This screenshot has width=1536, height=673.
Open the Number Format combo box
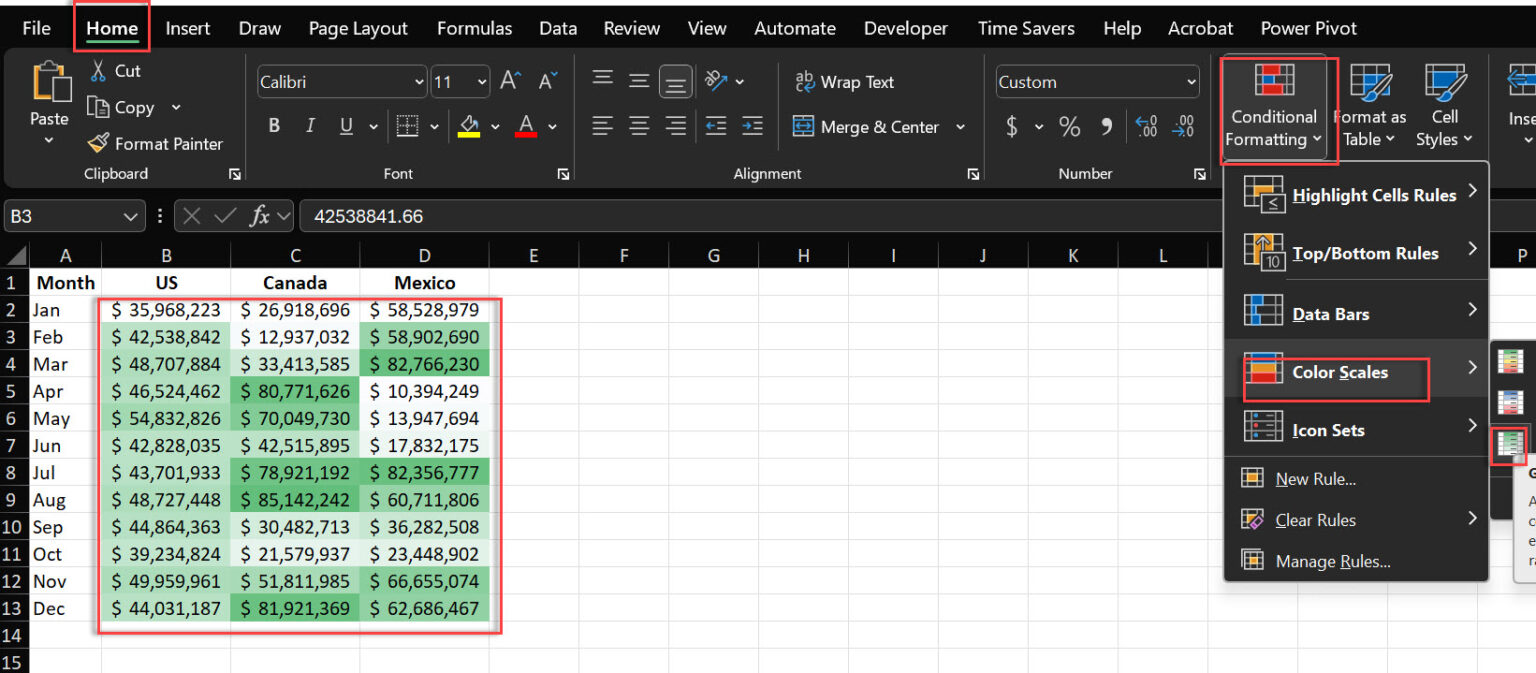point(1096,81)
